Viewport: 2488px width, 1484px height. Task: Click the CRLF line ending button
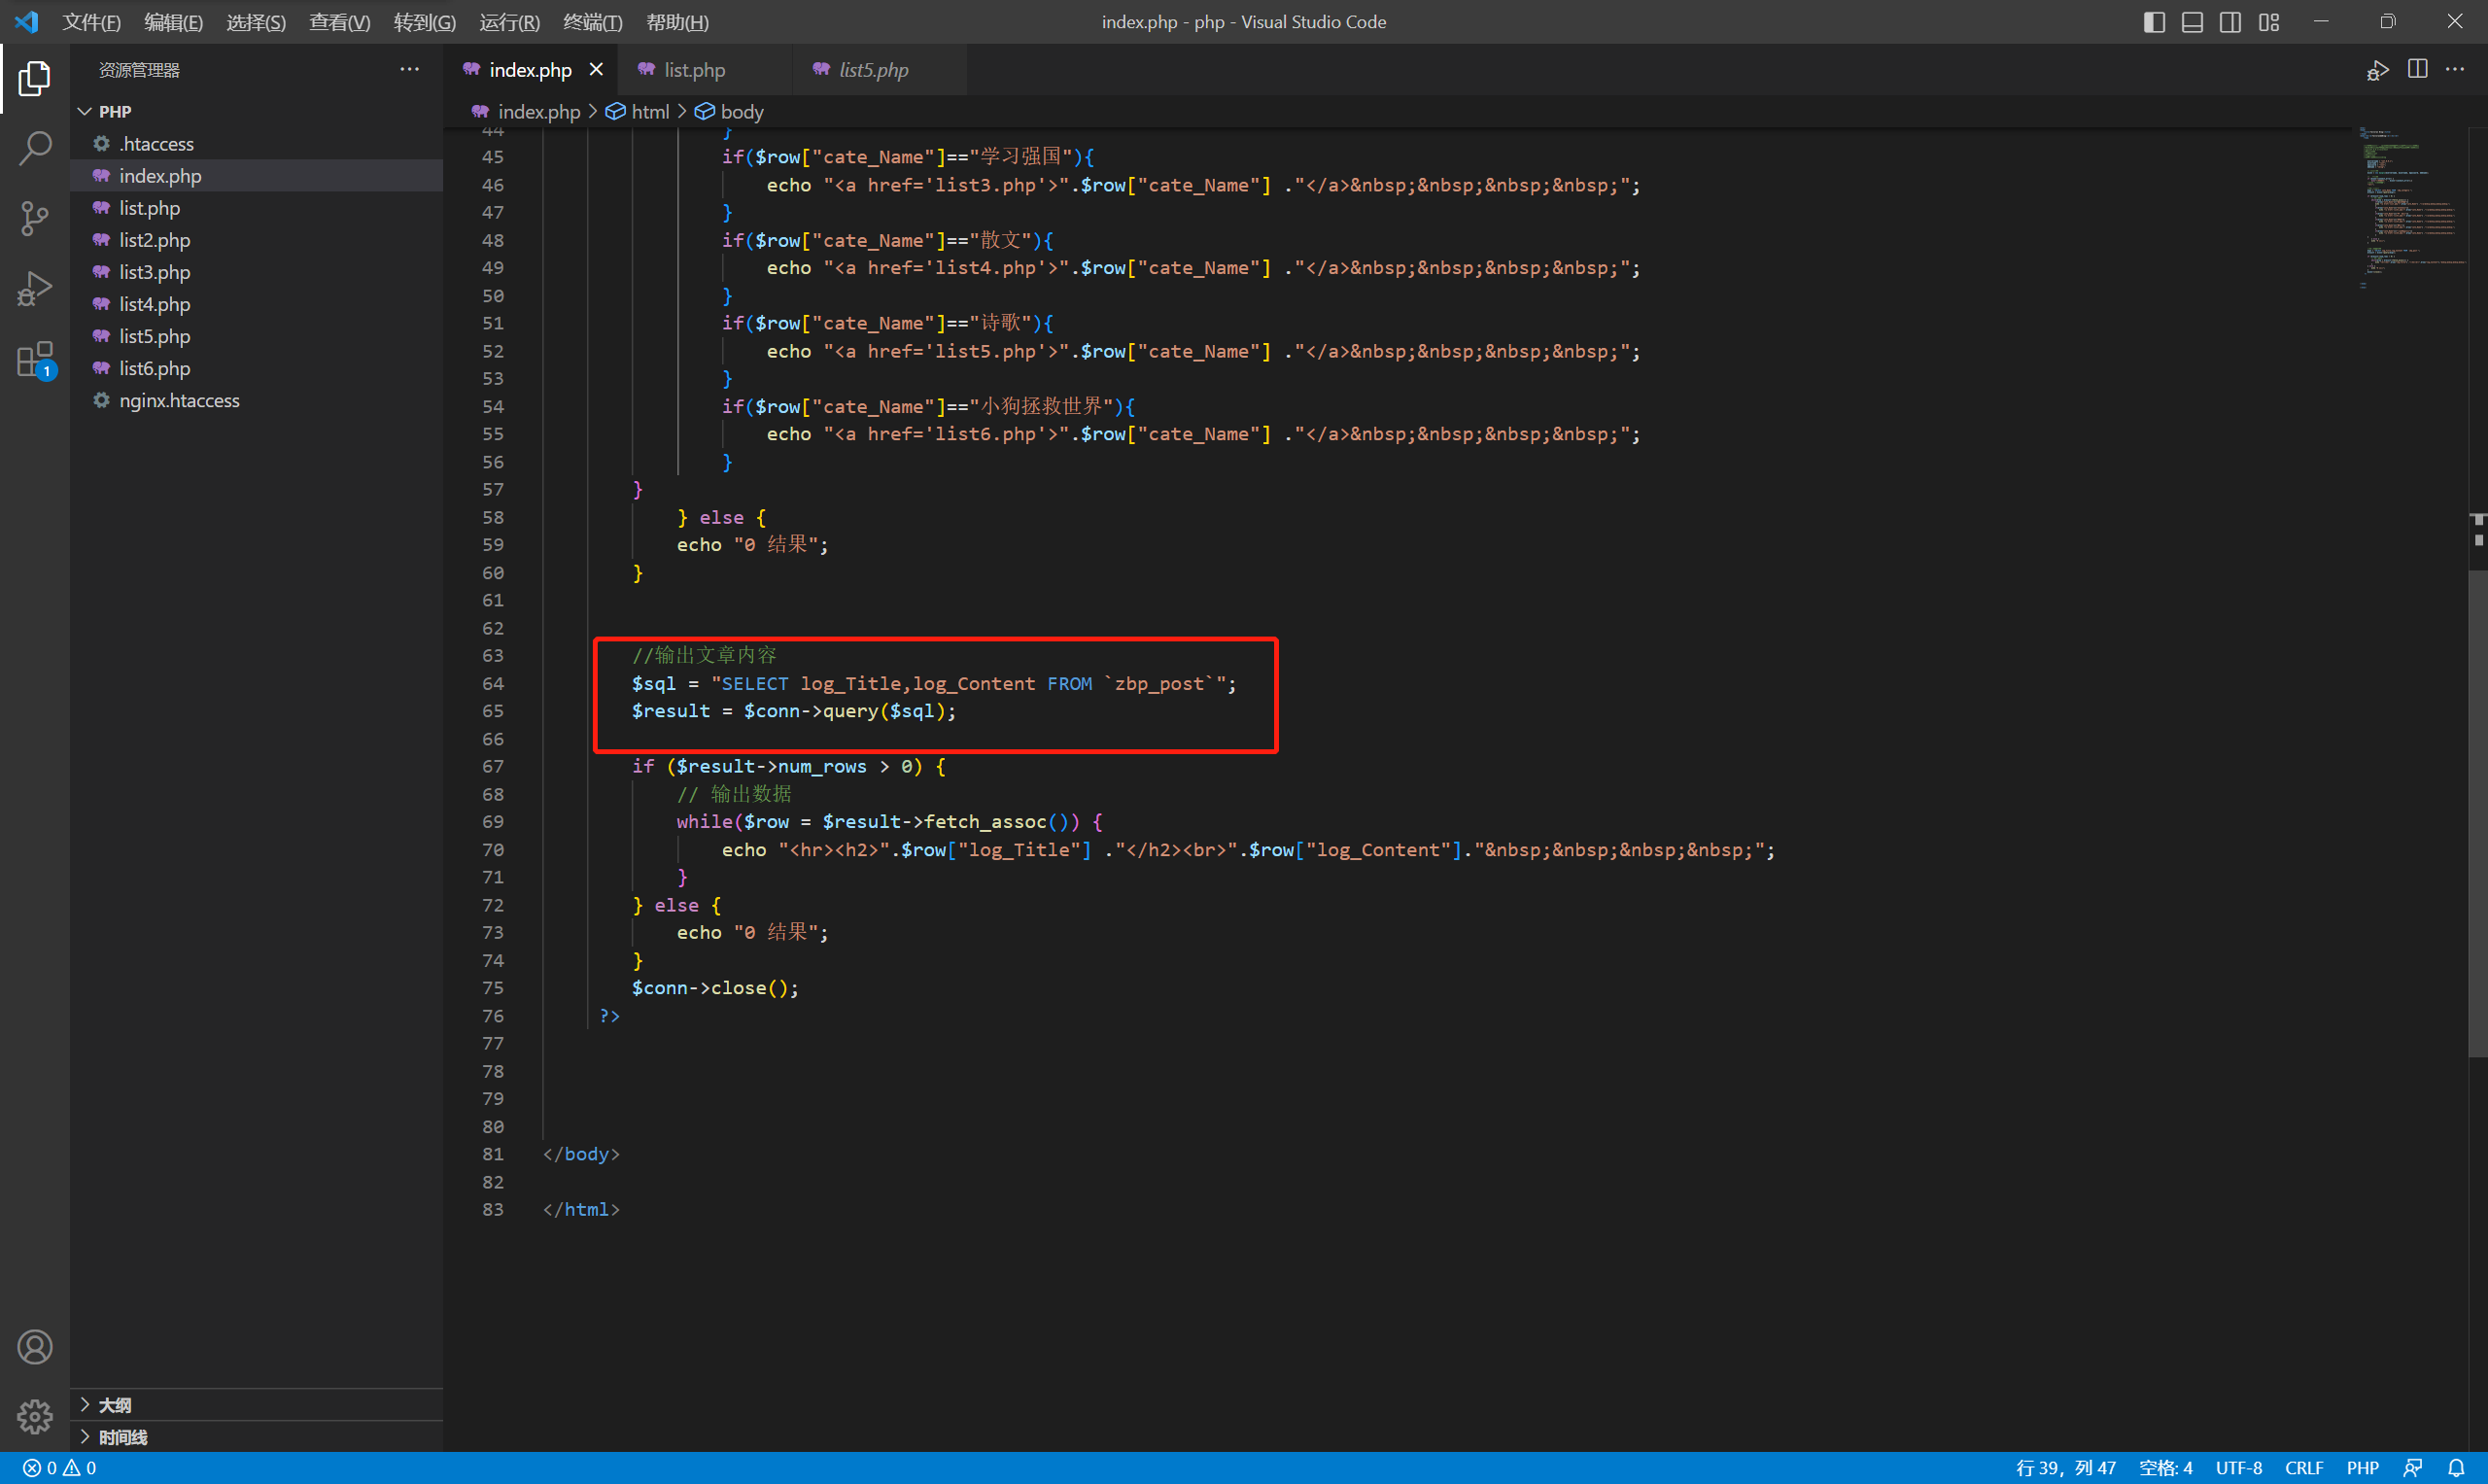click(2303, 1468)
